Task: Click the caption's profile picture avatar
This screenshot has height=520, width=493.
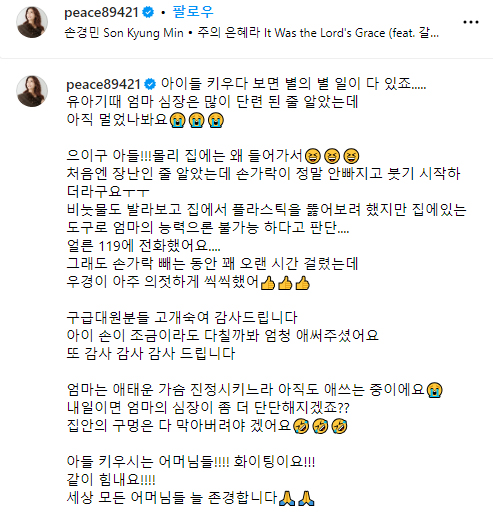Action: 32,91
